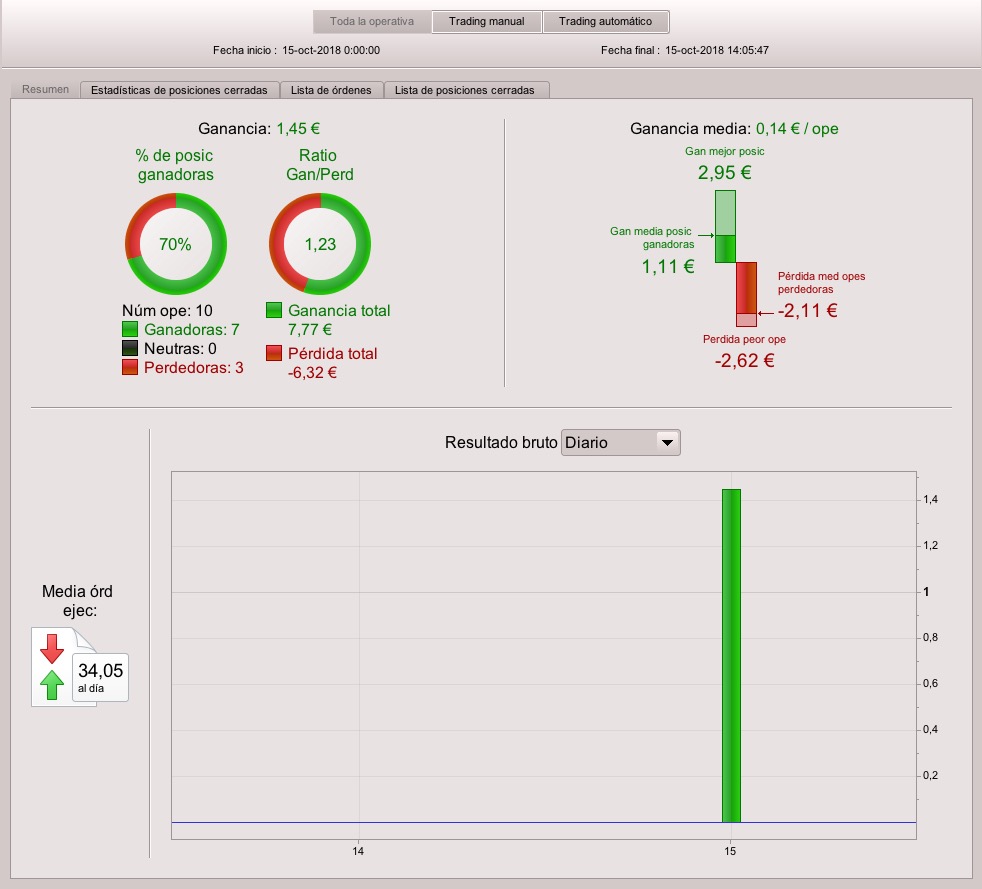
Task: Click the green bar for day 15
Action: pos(731,655)
